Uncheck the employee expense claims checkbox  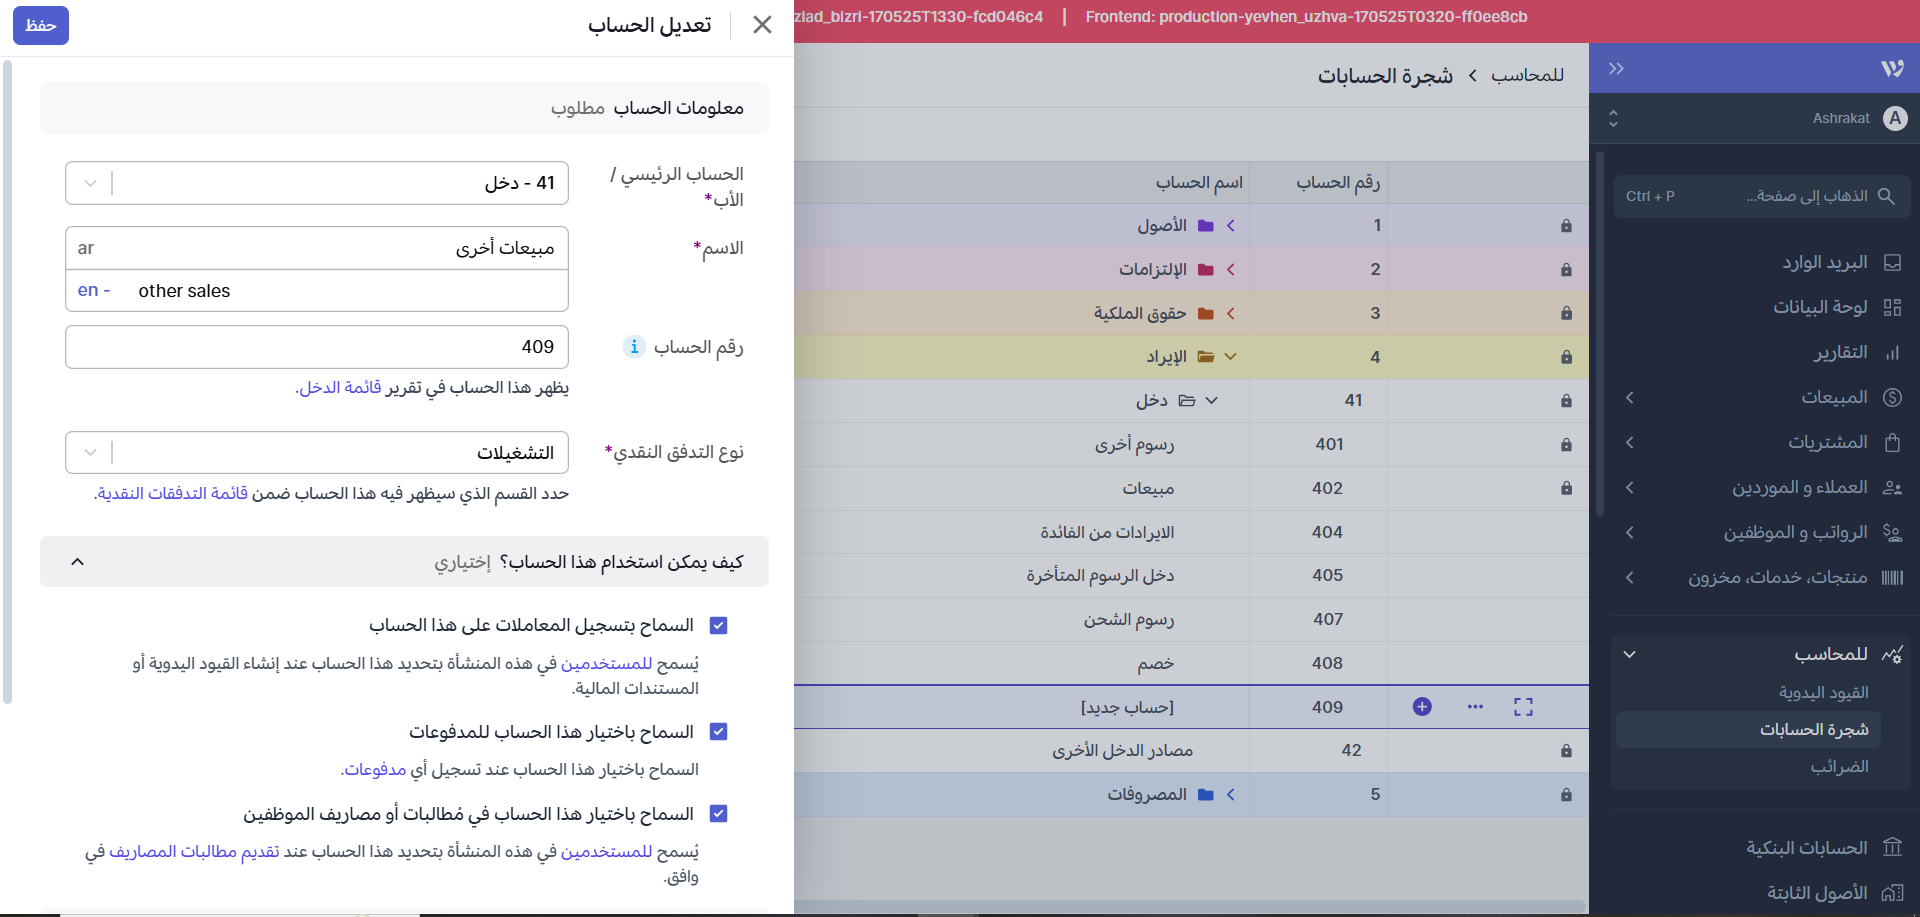click(718, 814)
